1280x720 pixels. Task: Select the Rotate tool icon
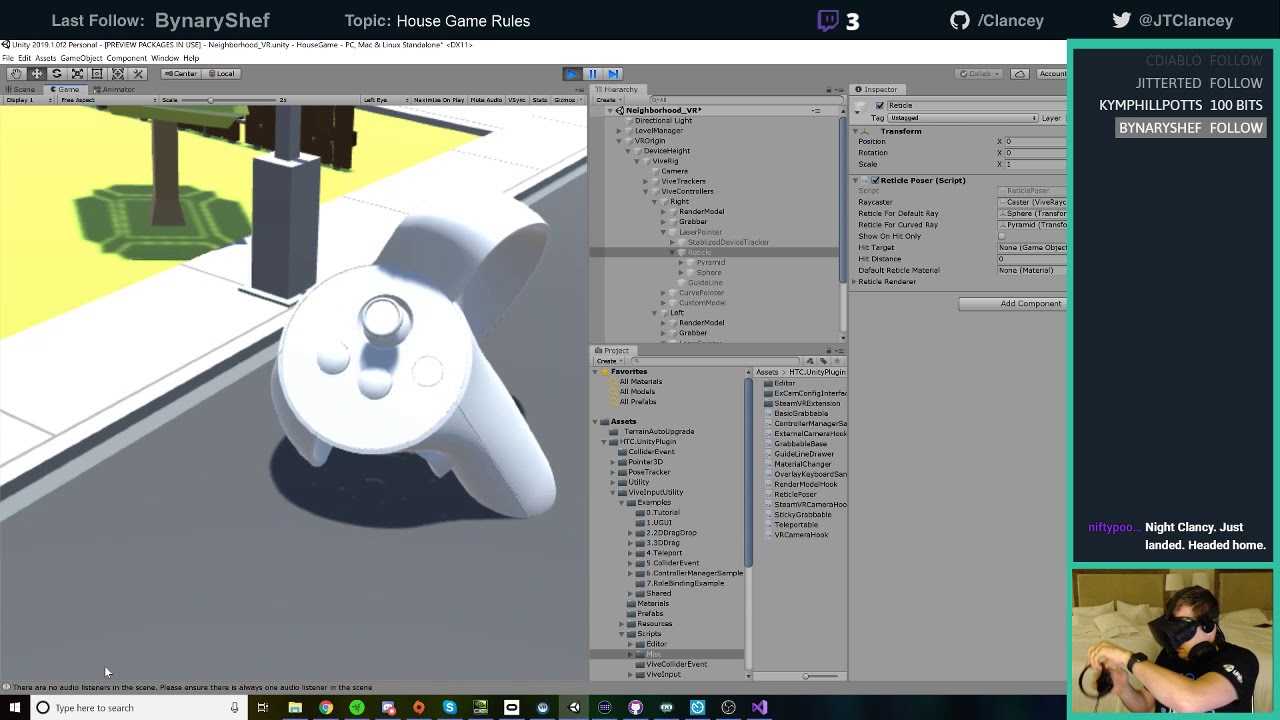coord(57,74)
